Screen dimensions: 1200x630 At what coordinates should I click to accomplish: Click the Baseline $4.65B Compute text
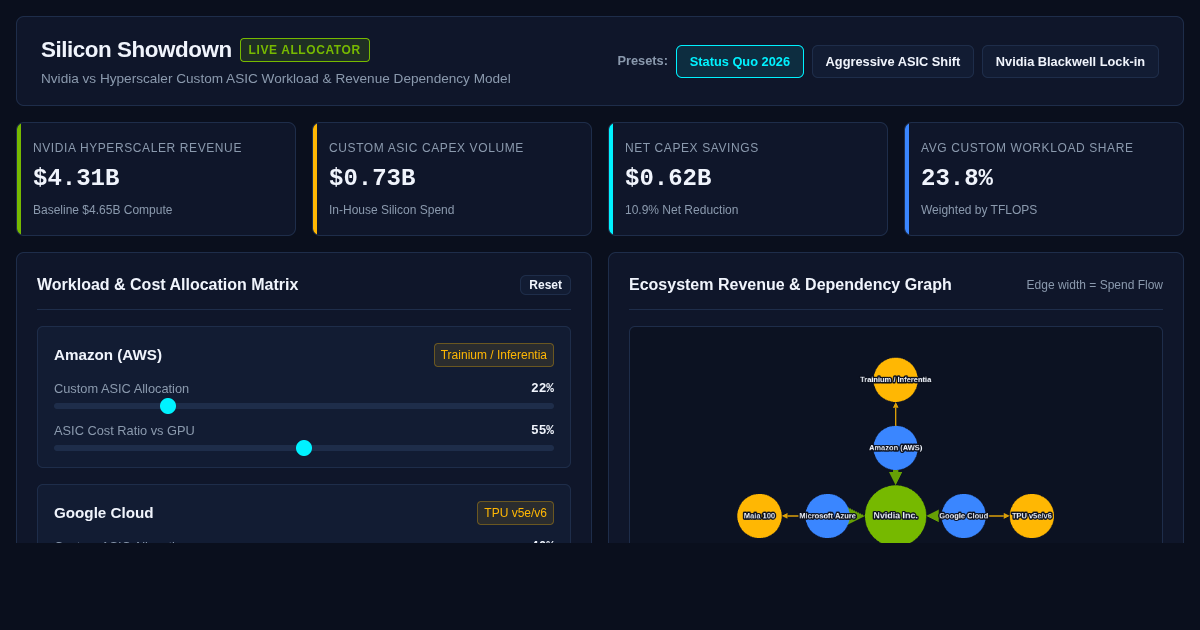click(103, 210)
